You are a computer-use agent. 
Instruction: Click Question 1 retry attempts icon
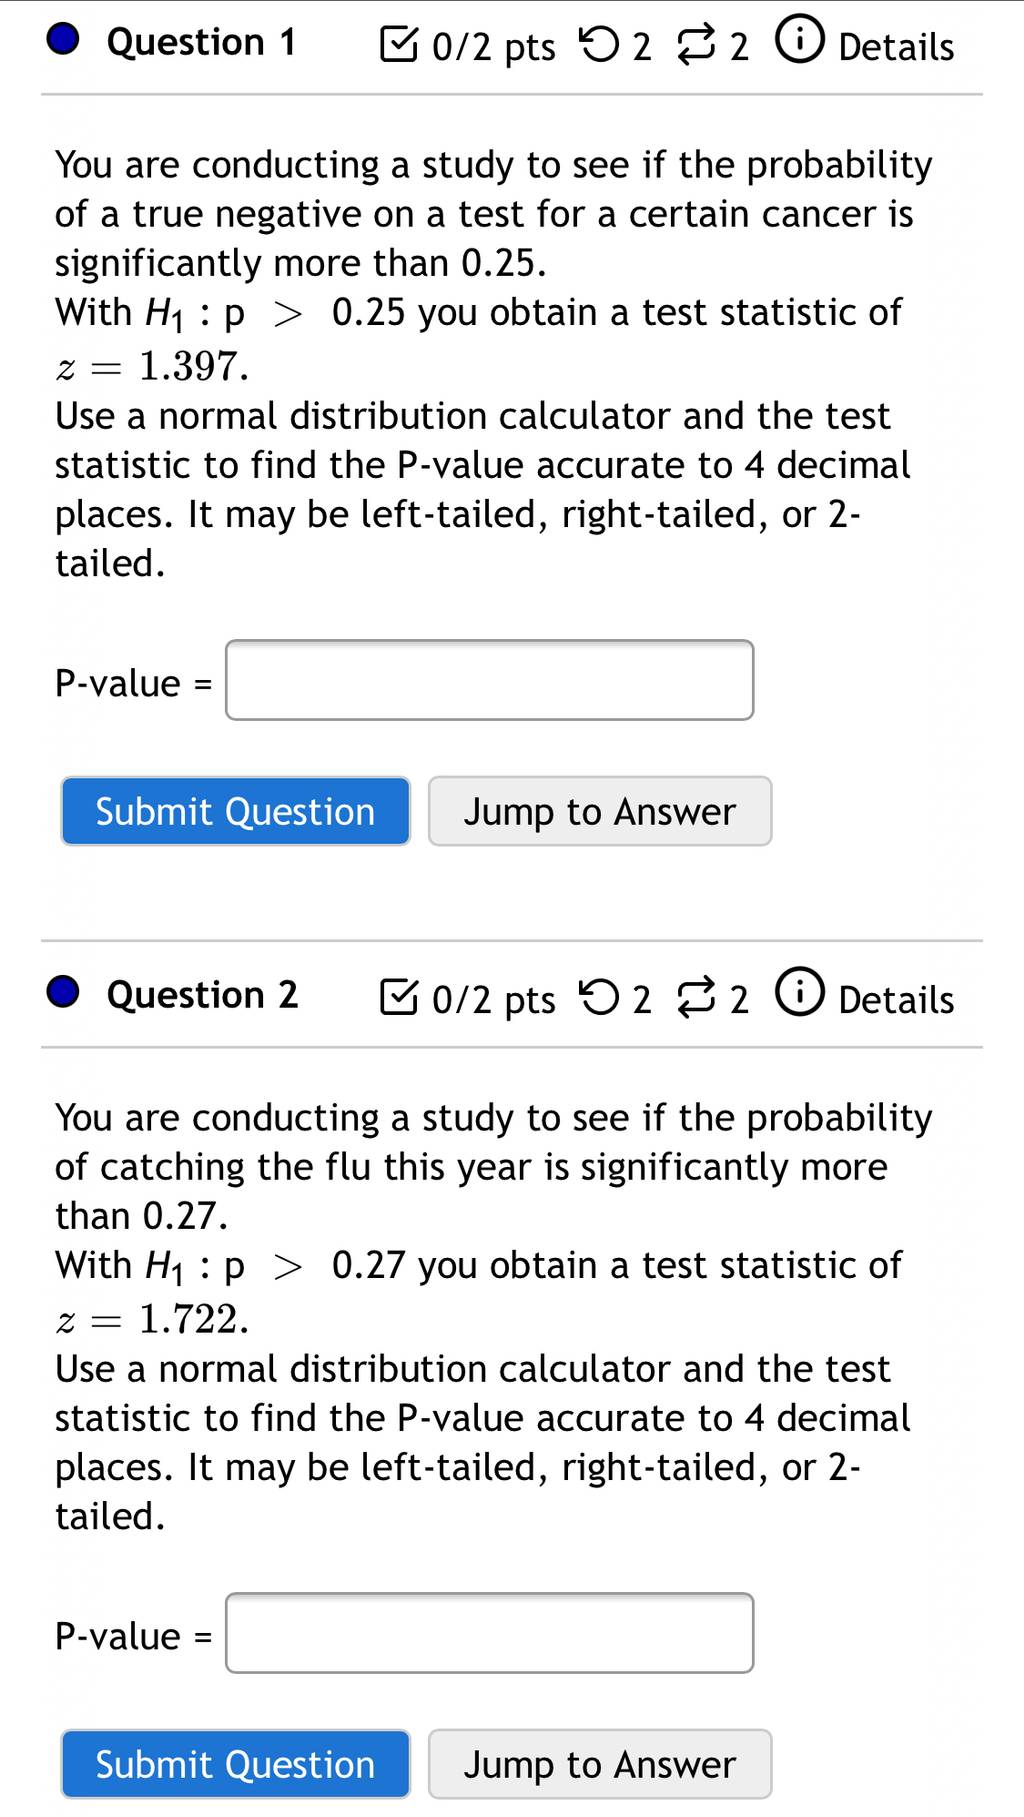pos(600,44)
